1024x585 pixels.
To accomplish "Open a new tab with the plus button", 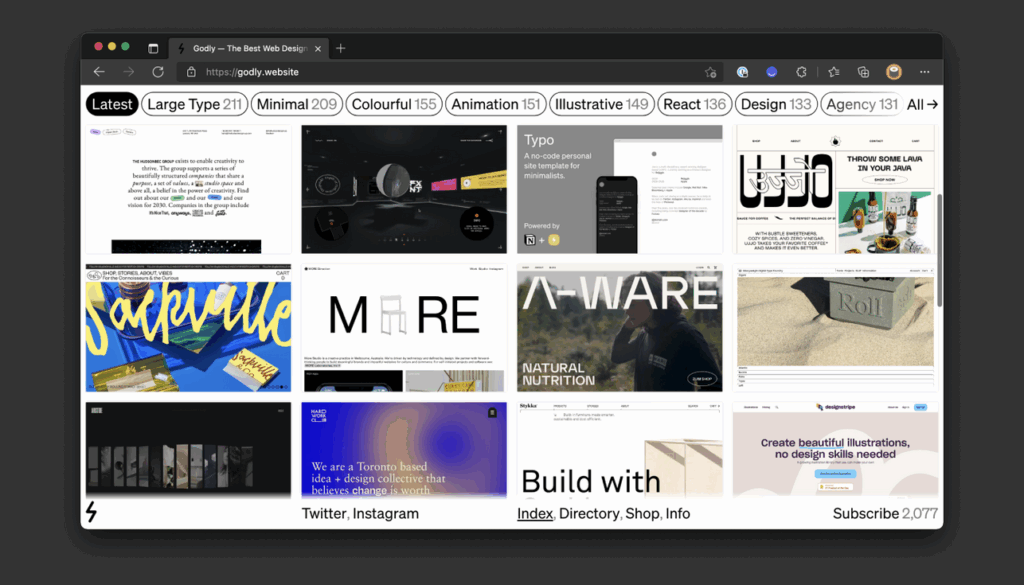I will pyautogui.click(x=340, y=48).
